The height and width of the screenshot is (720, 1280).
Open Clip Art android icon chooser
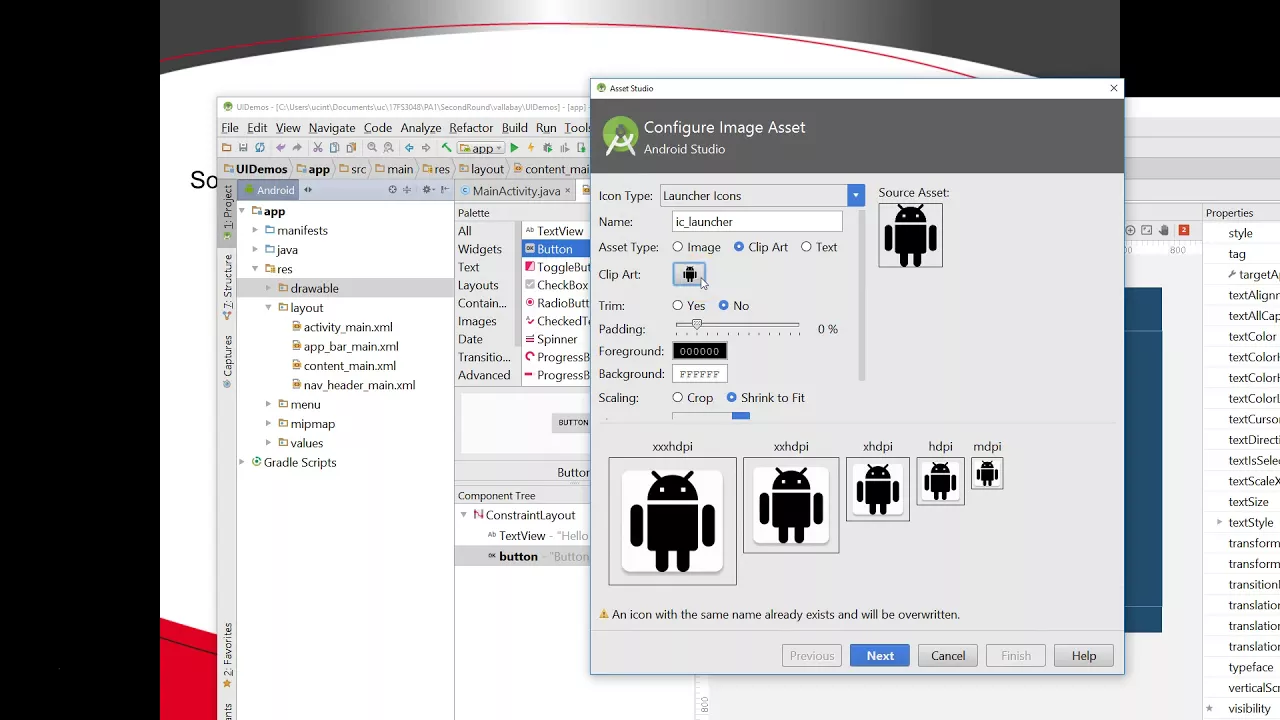(689, 274)
